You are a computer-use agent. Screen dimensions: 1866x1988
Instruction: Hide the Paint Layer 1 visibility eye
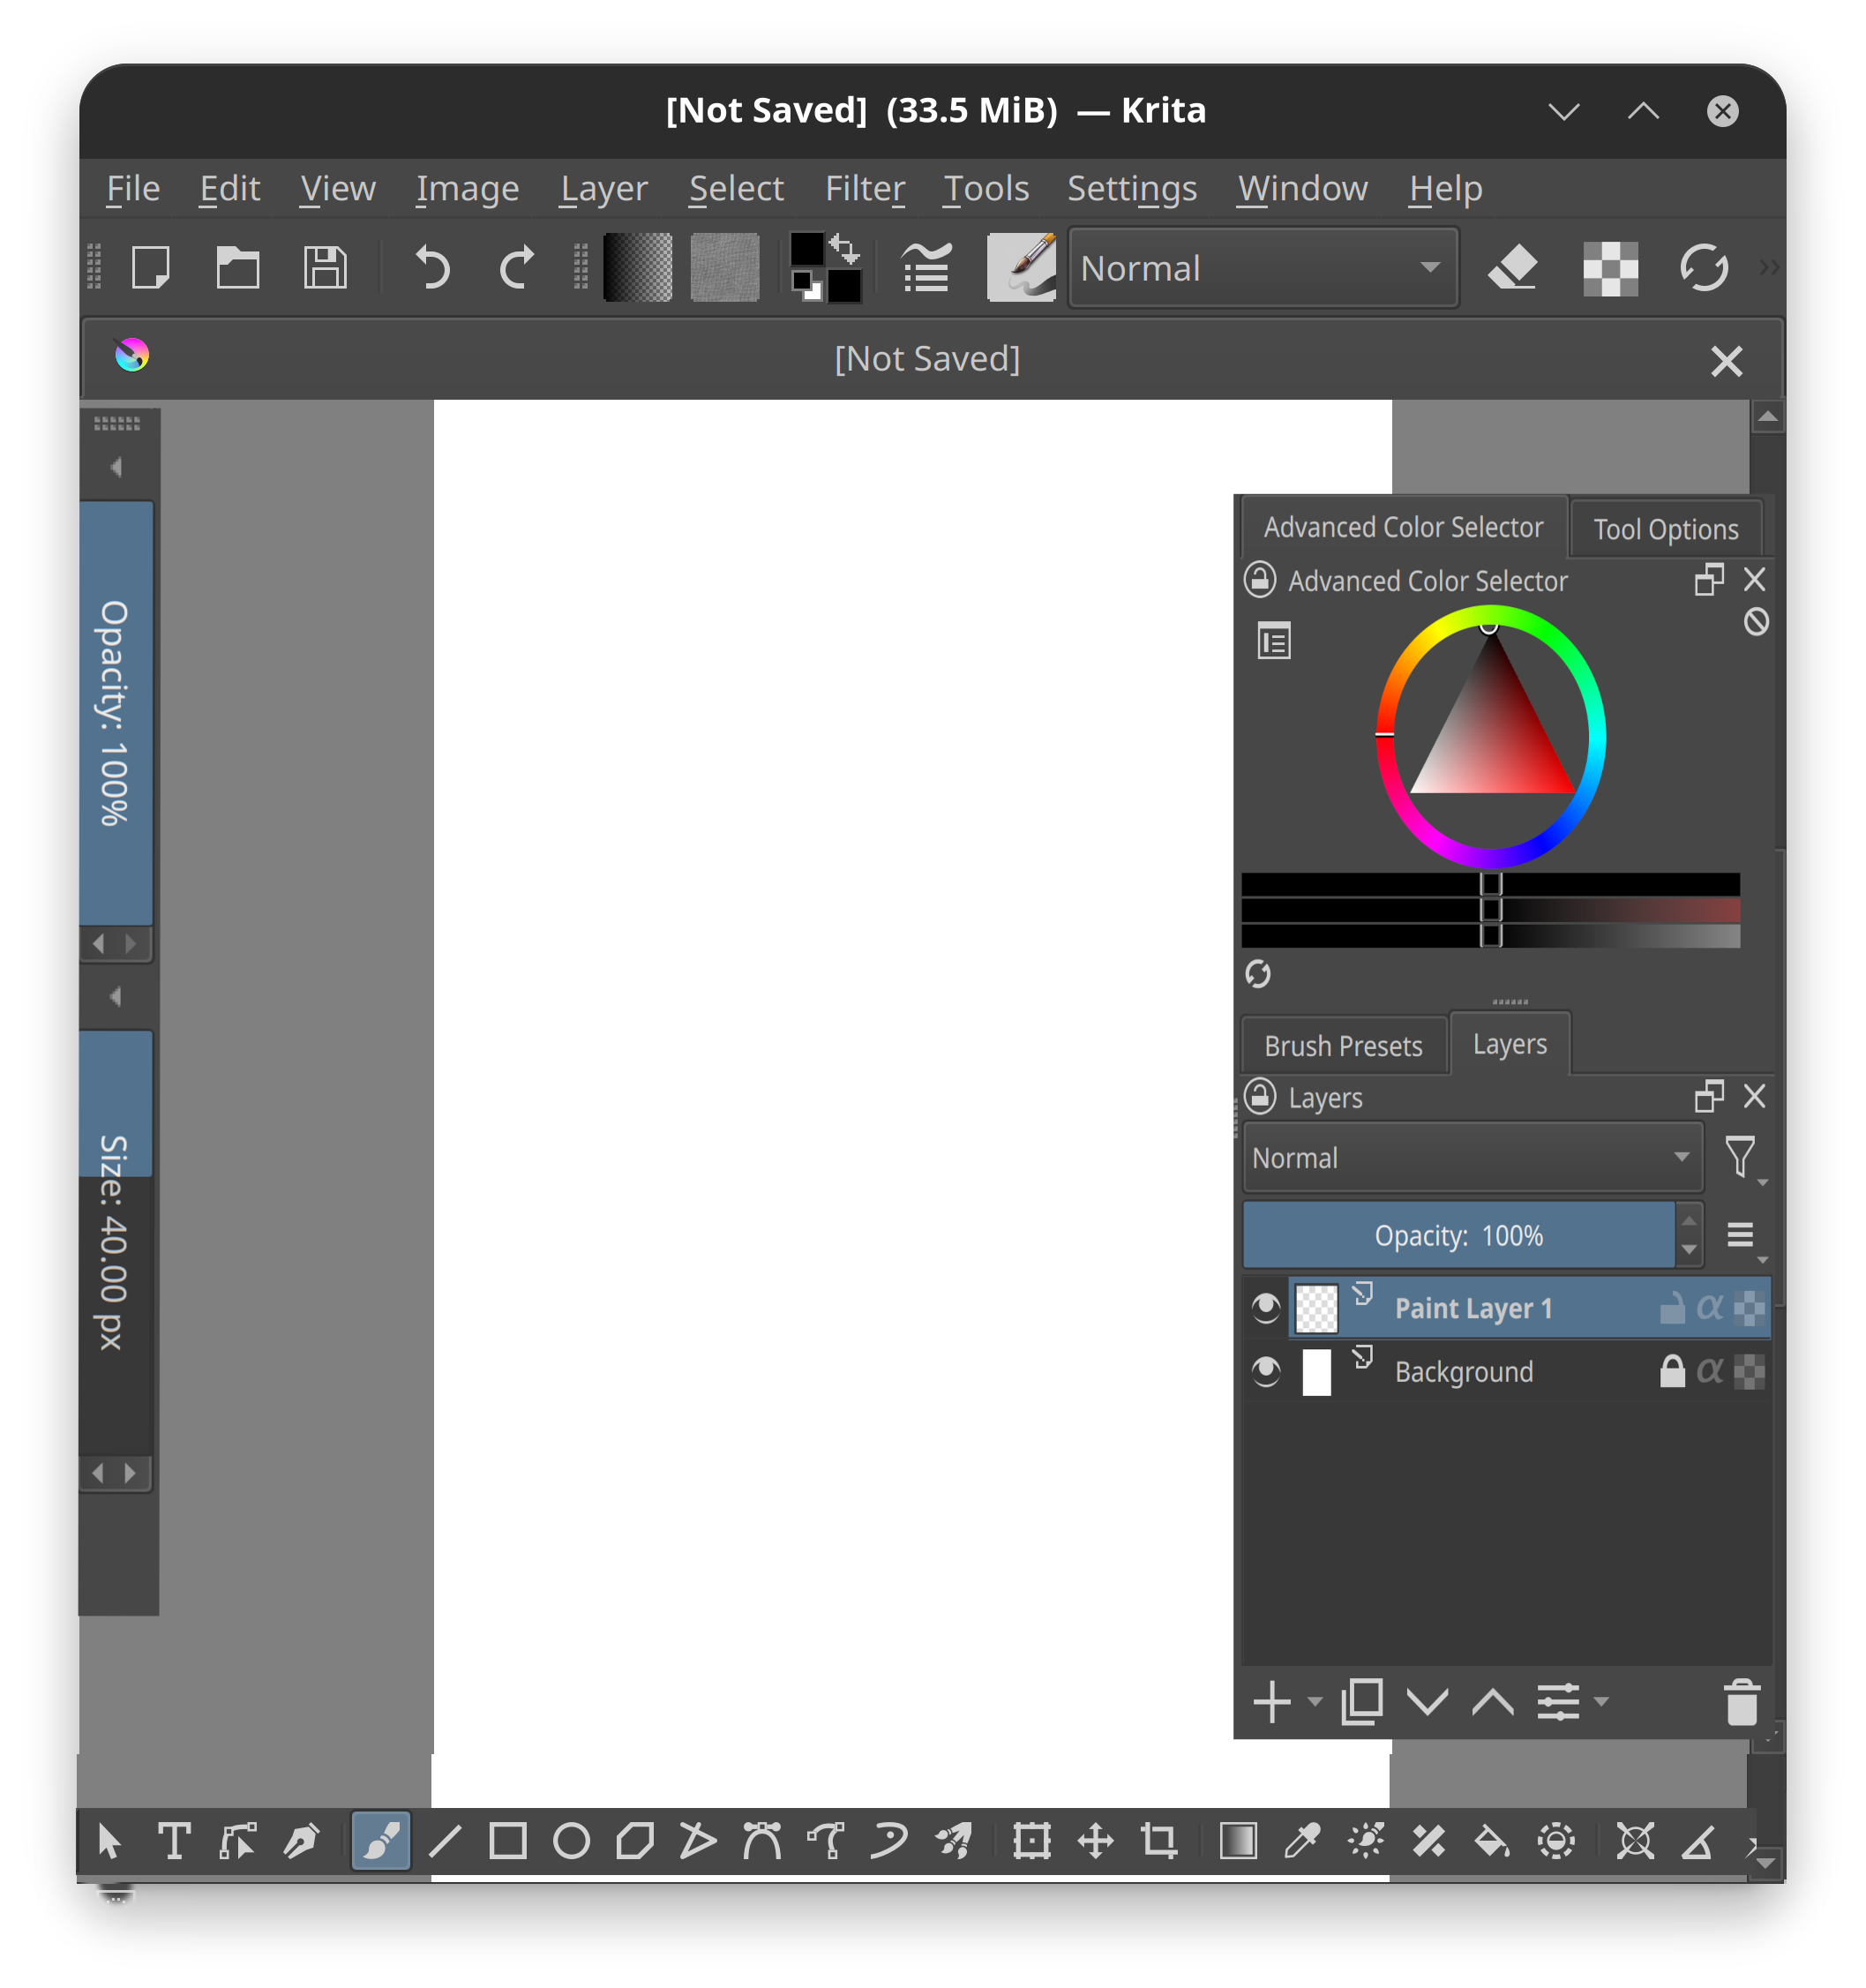pos(1266,1308)
